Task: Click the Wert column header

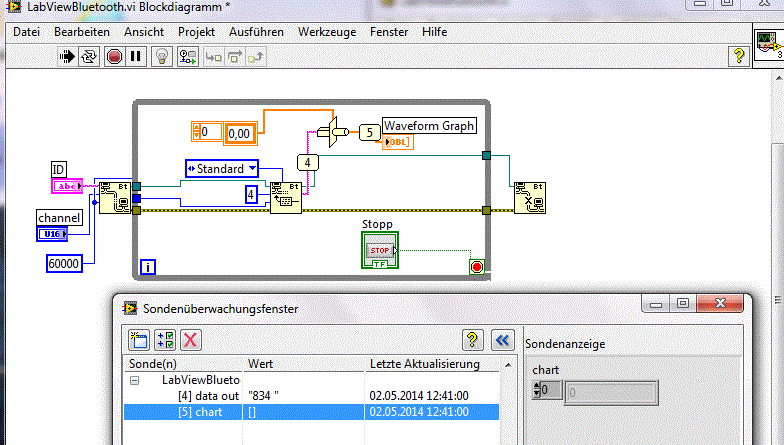Action: (304, 364)
